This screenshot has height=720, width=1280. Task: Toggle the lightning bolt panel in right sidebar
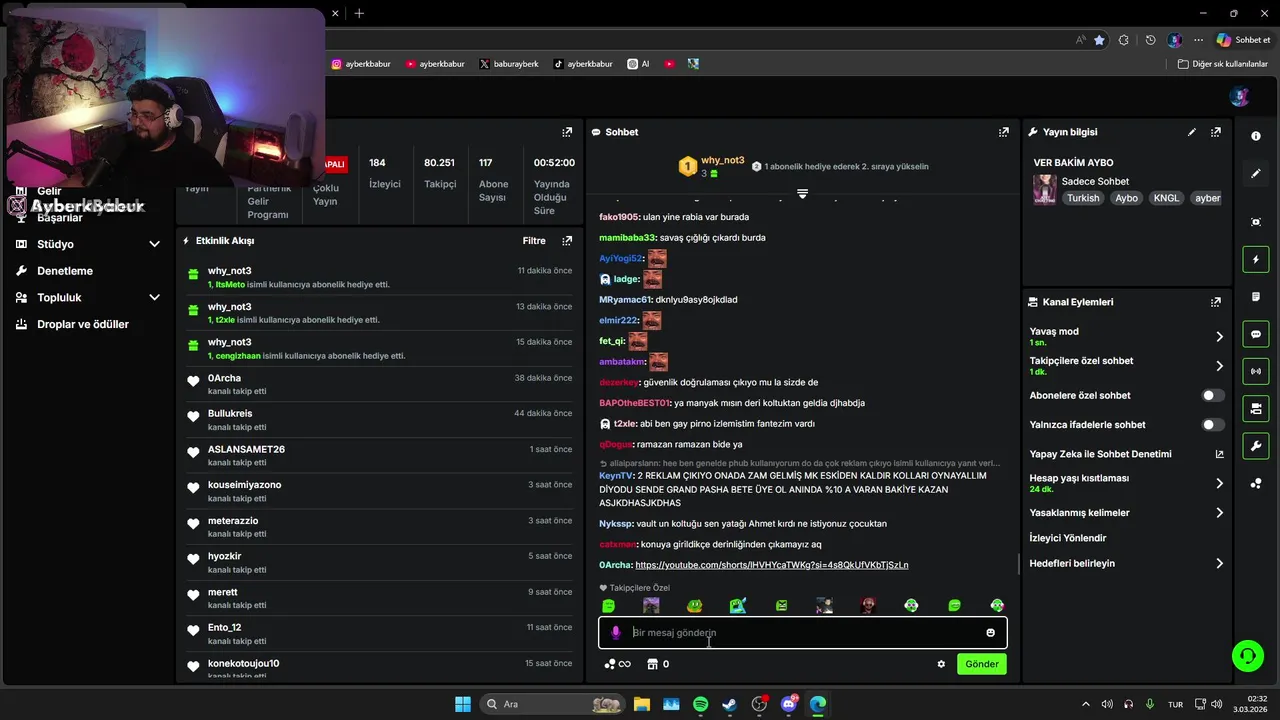(1256, 260)
